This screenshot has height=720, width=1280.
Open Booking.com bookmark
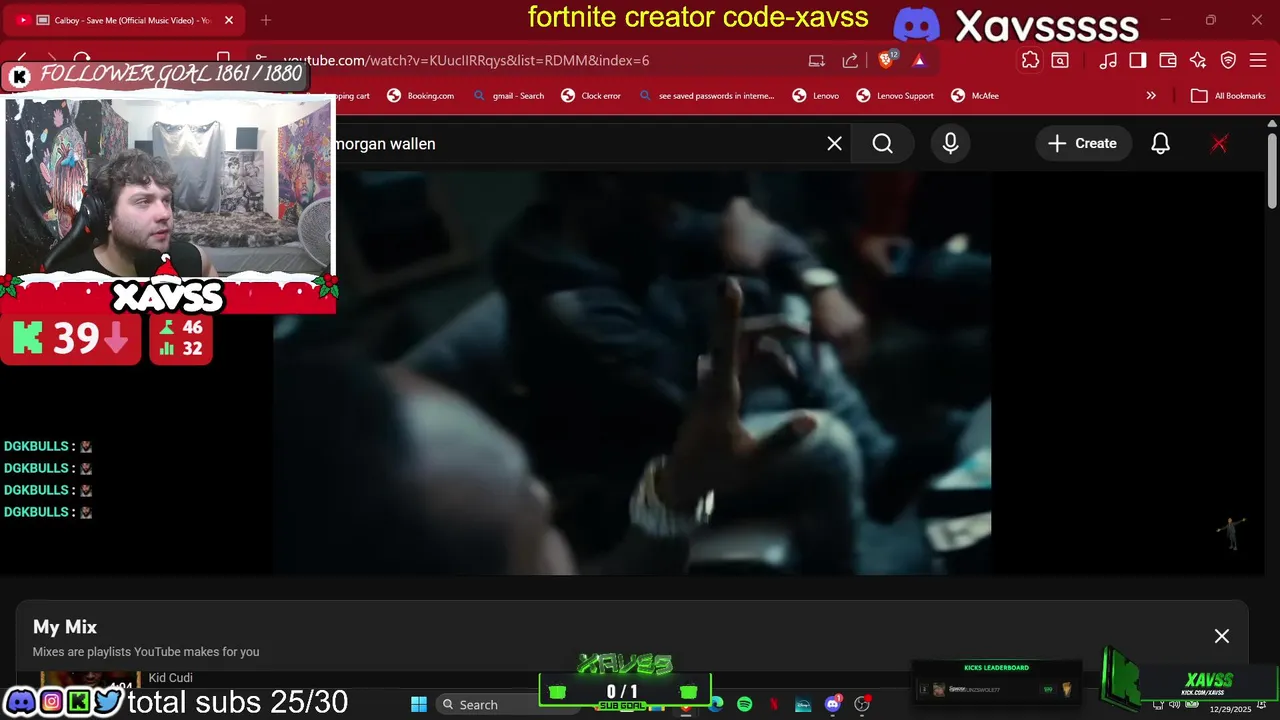click(x=421, y=96)
